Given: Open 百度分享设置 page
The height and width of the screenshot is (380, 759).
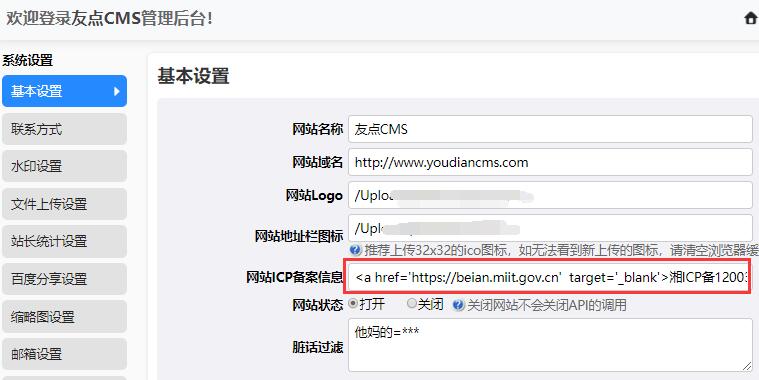Looking at the screenshot, I should [64, 279].
